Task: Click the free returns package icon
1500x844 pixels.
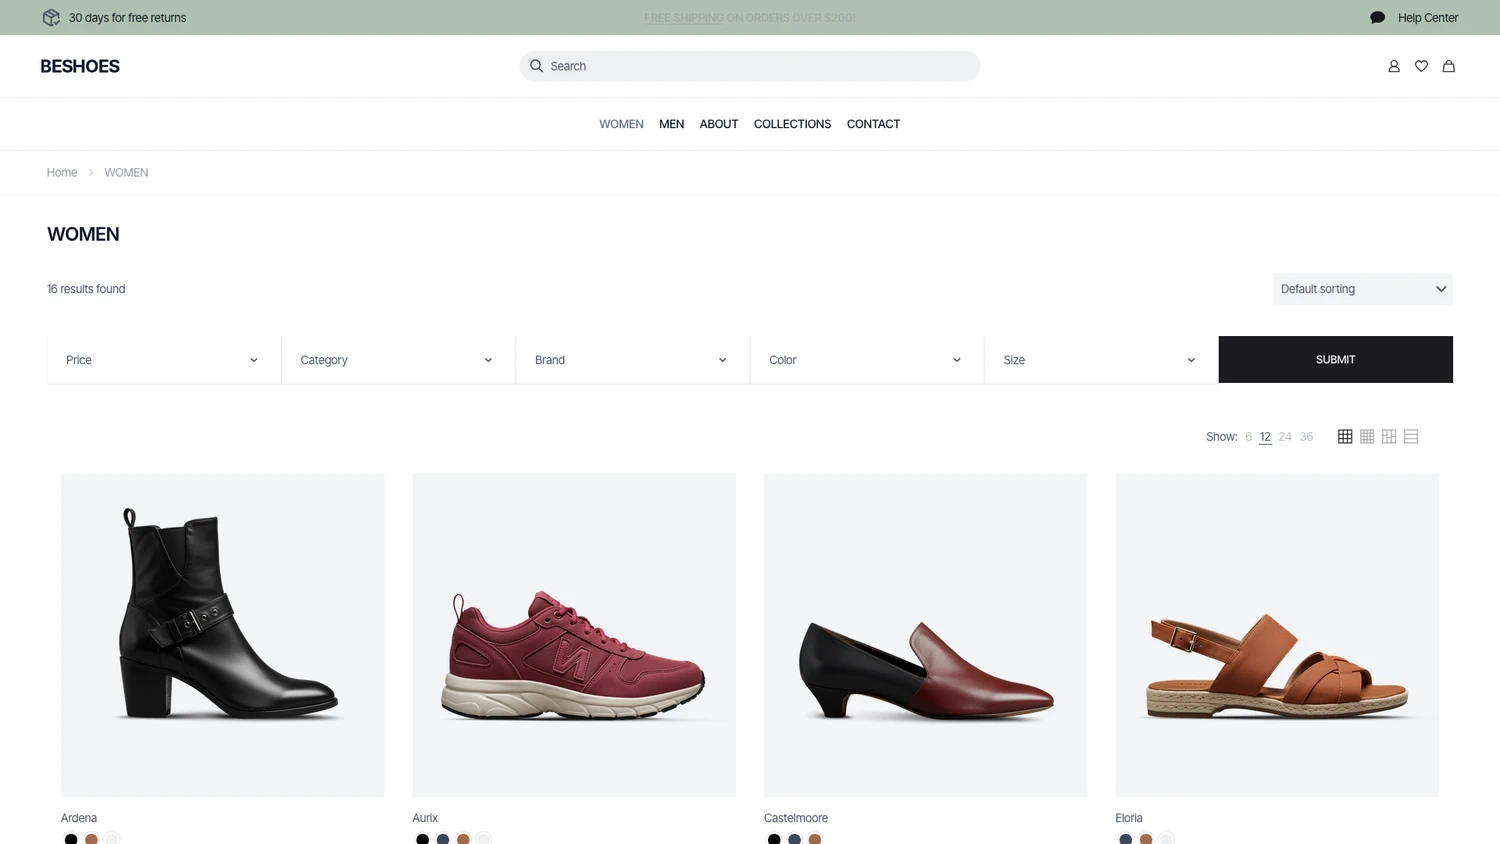Action: tap(50, 17)
